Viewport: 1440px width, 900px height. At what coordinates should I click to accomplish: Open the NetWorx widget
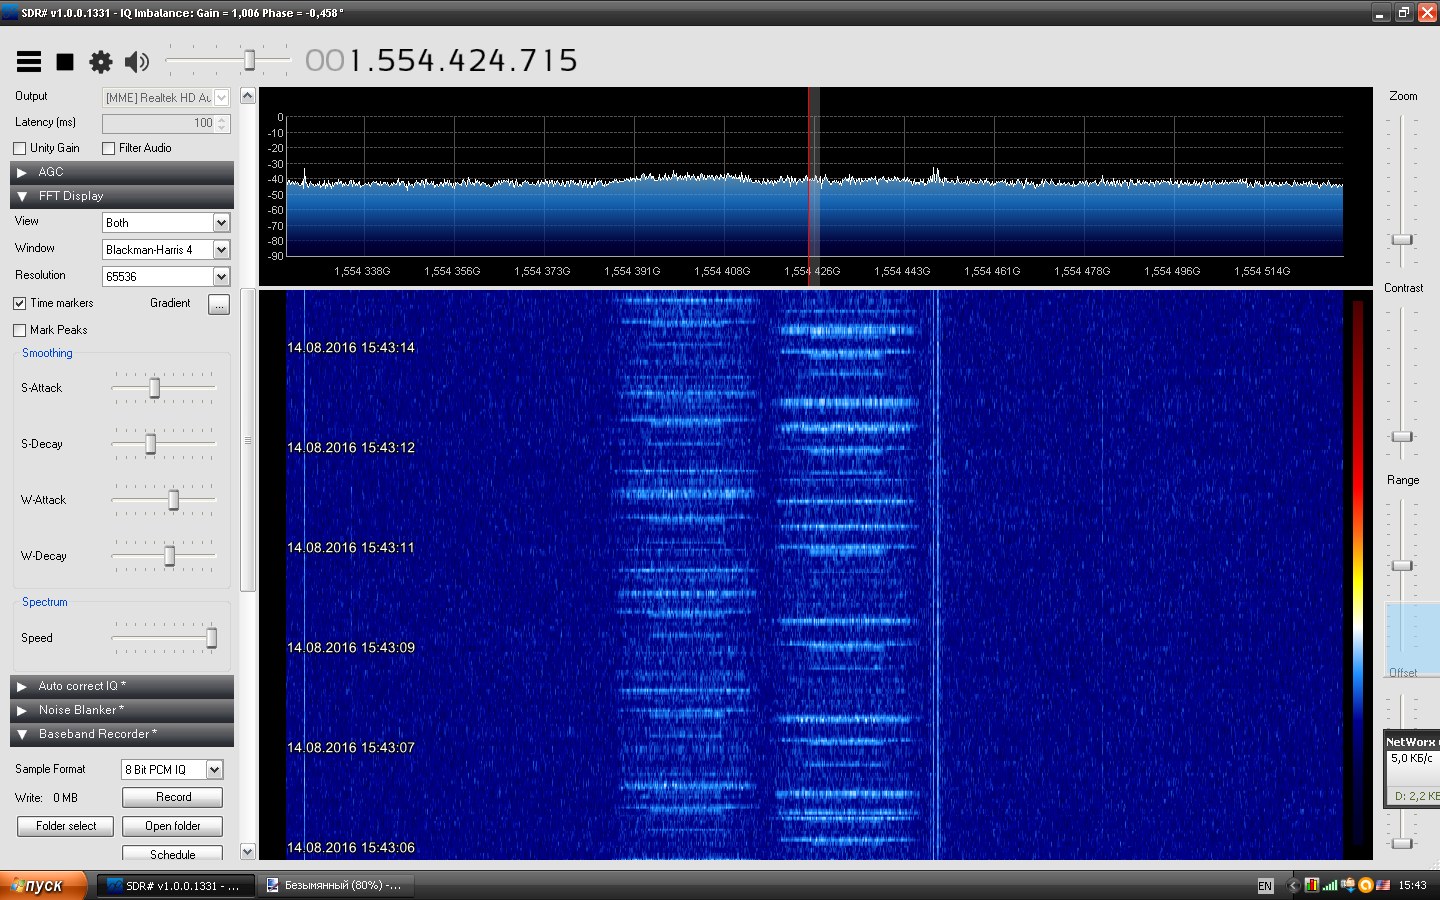1412,769
